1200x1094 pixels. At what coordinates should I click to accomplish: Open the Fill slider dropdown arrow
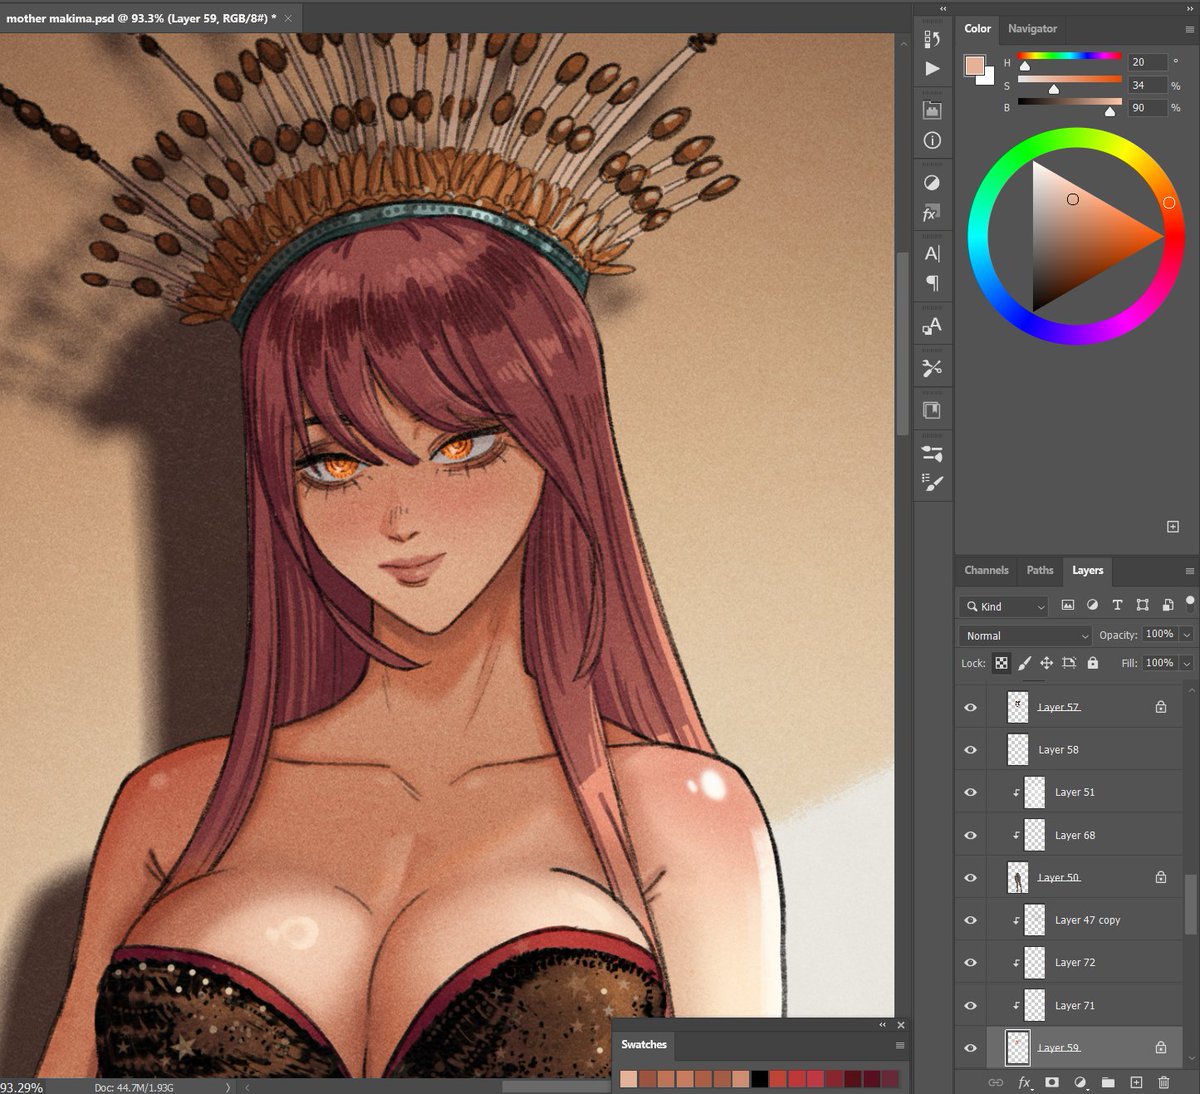[x=1187, y=663]
